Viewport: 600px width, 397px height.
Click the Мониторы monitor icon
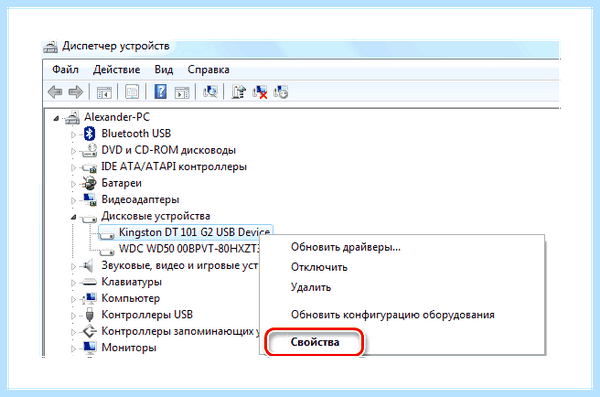[90, 348]
